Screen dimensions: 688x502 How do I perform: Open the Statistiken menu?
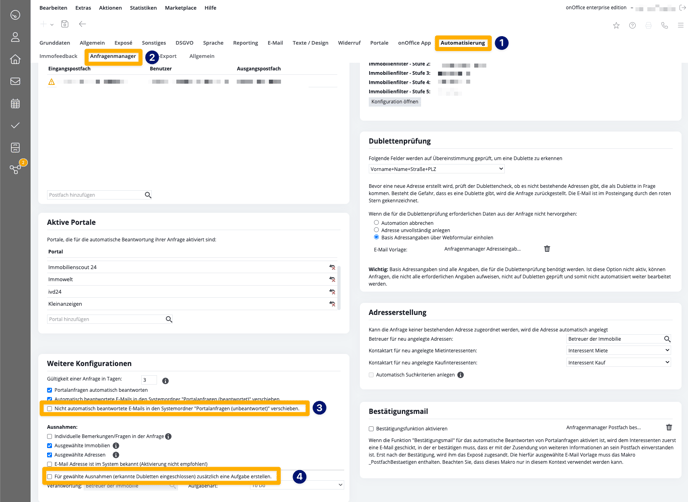click(143, 8)
